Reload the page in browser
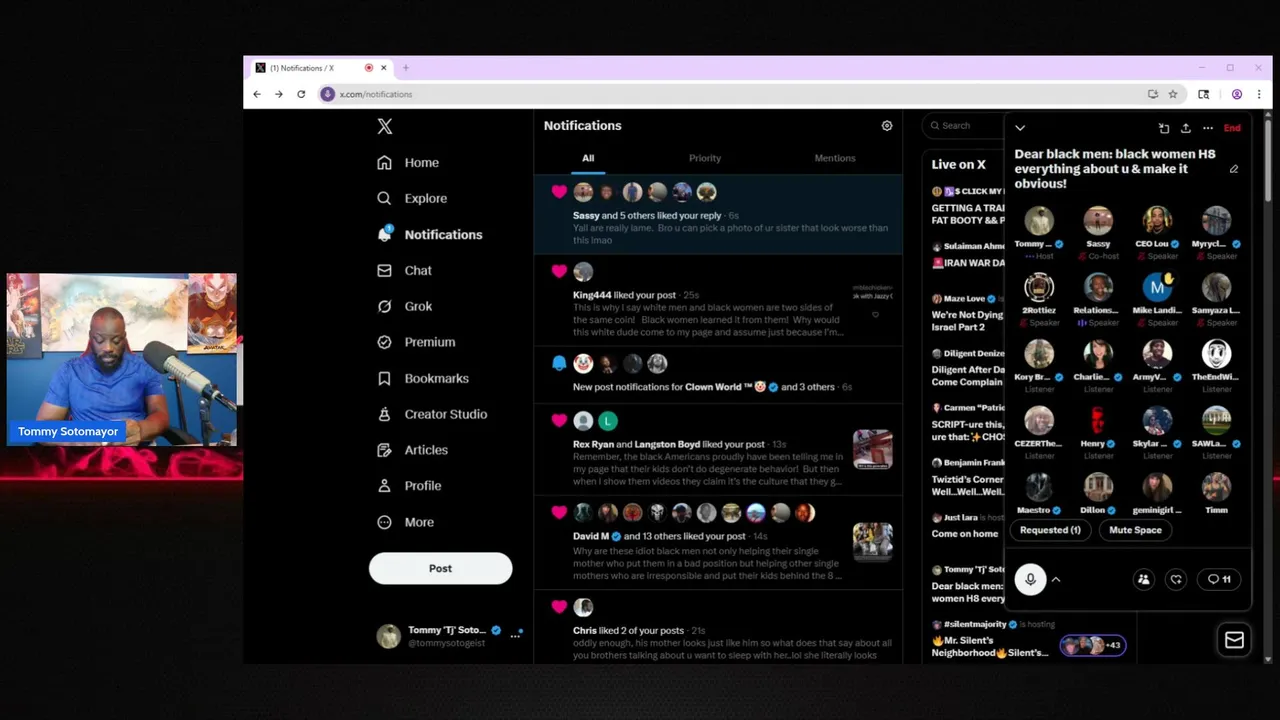The height and width of the screenshot is (720, 1280). pyautogui.click(x=301, y=94)
